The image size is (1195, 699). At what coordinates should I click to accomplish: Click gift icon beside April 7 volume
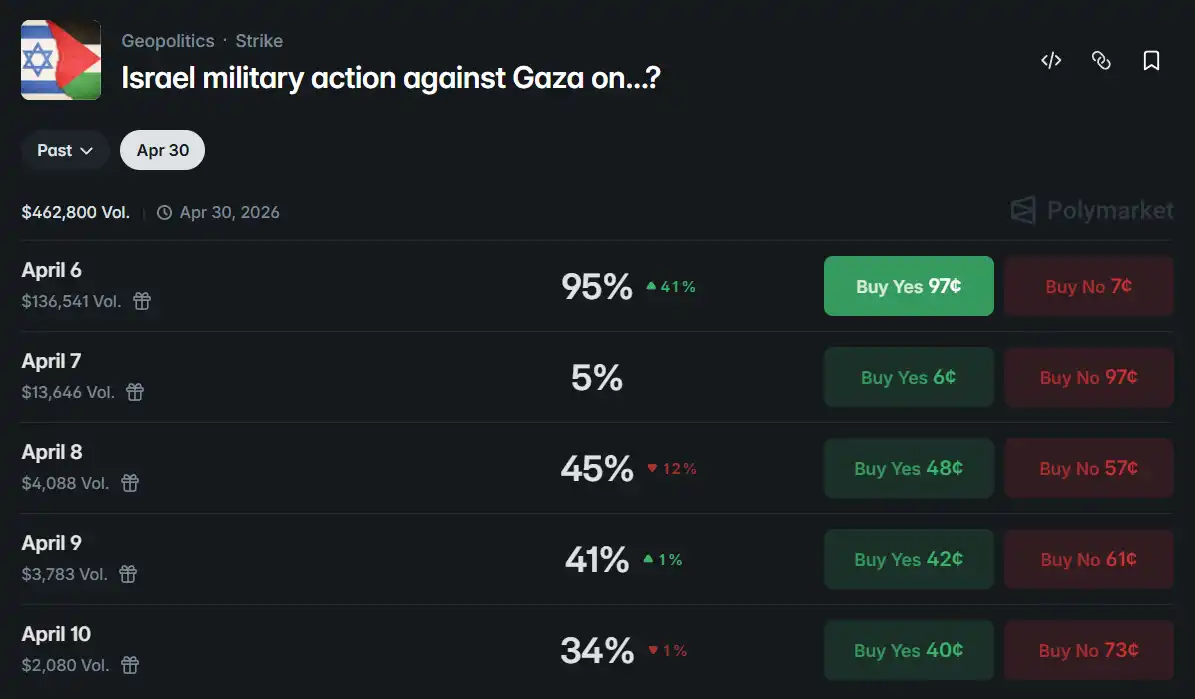[x=135, y=392]
